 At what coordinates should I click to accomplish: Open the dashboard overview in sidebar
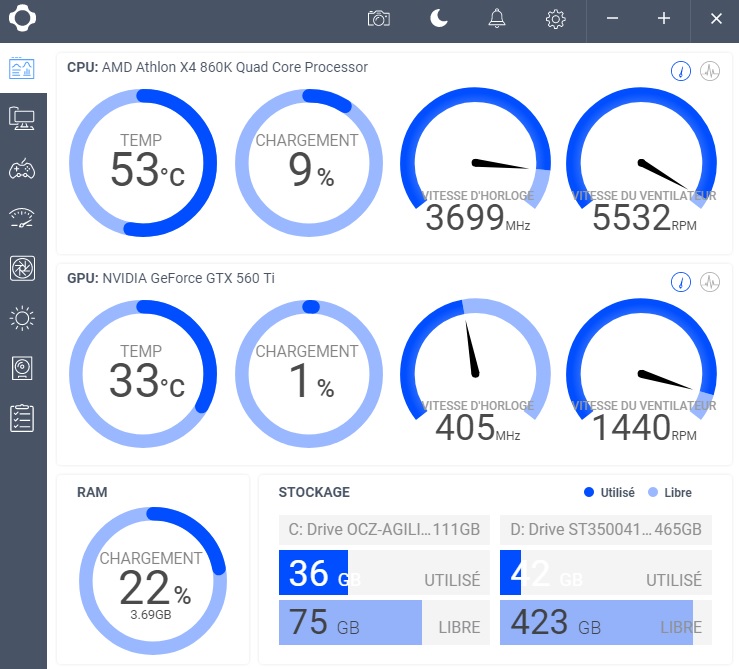pyautogui.click(x=22, y=68)
